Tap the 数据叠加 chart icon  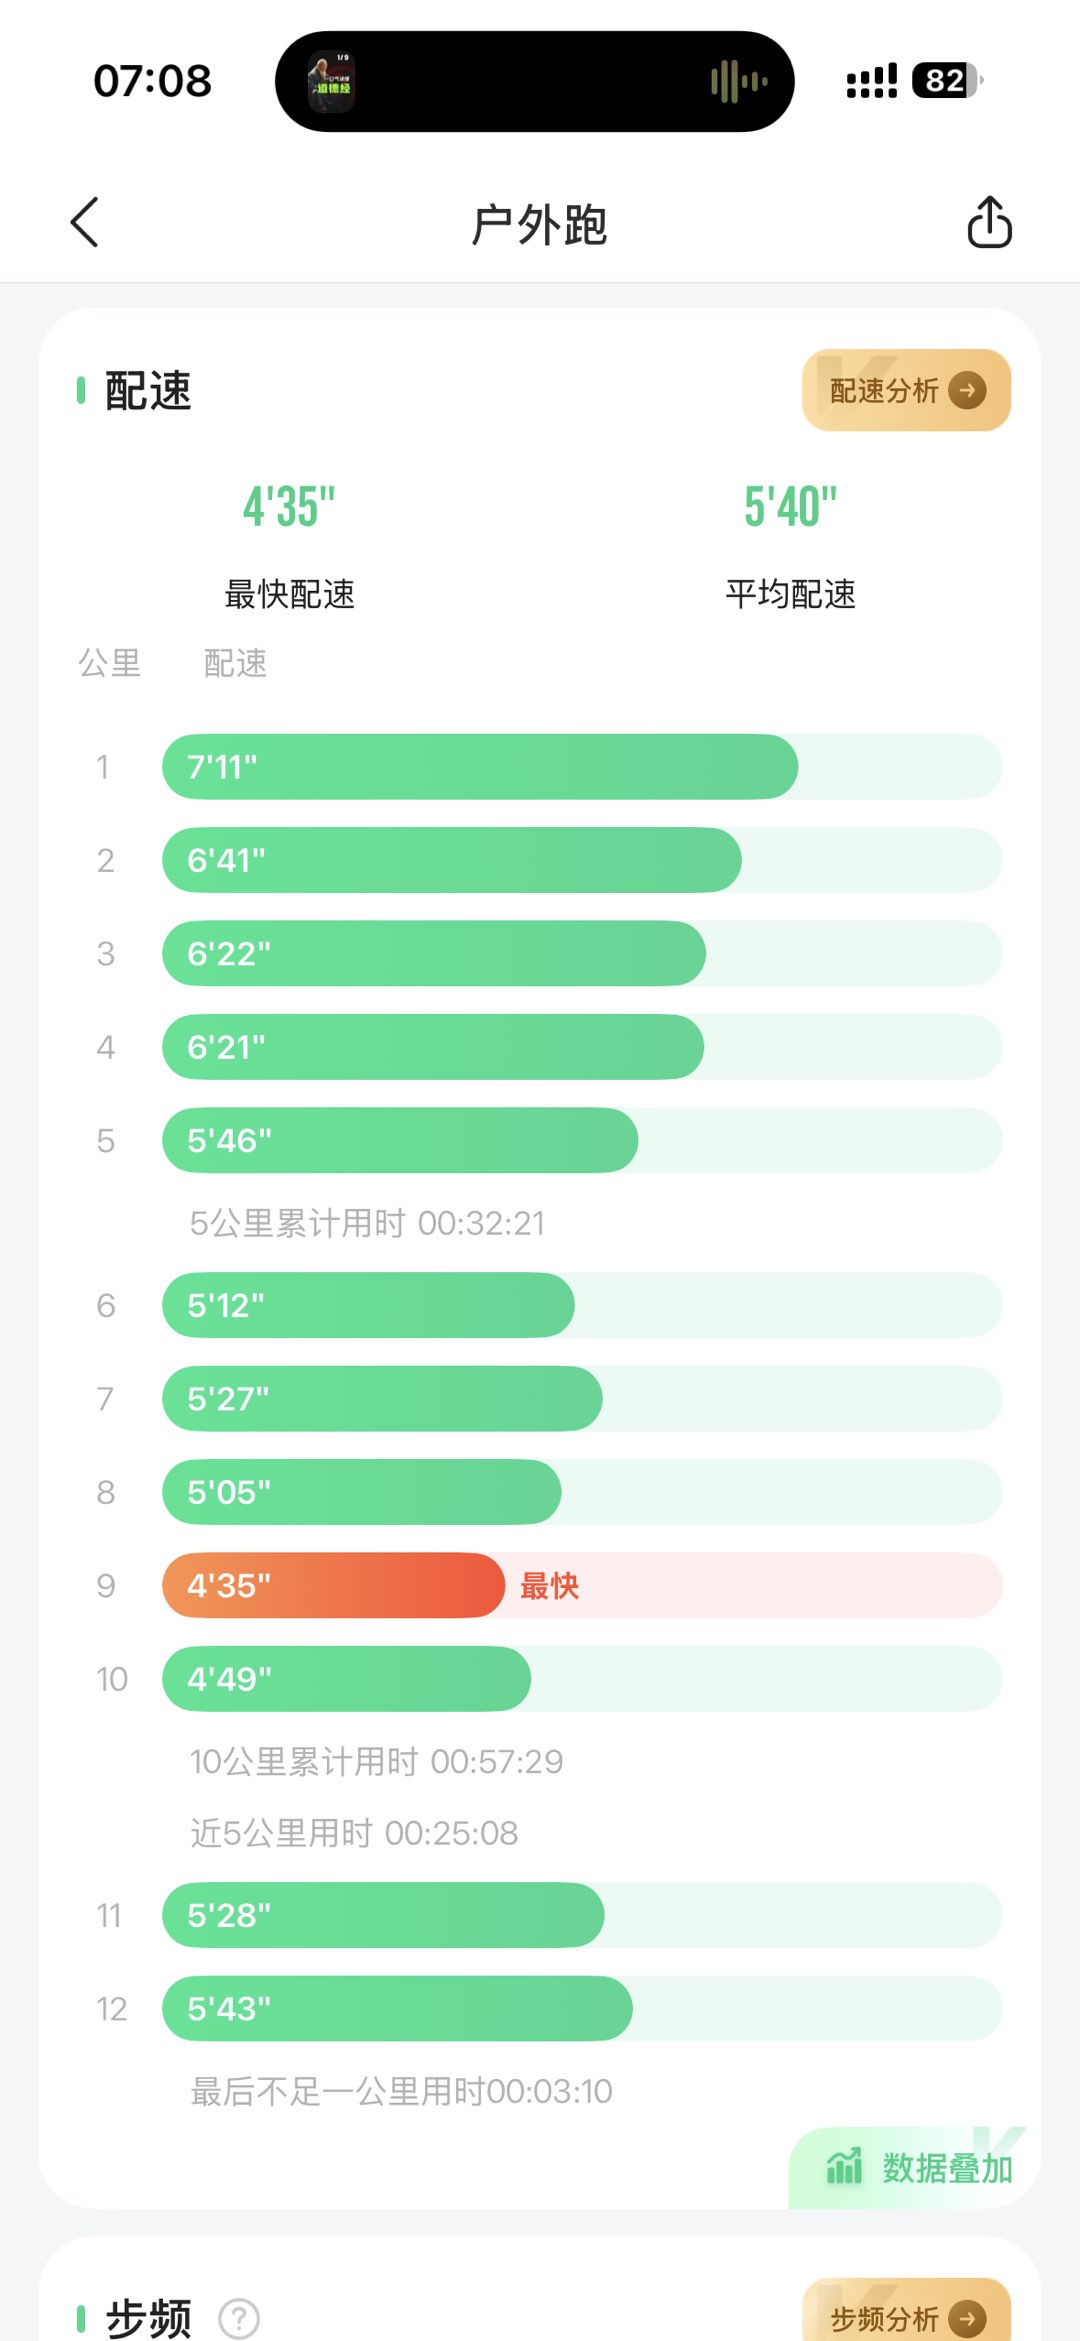(844, 2167)
